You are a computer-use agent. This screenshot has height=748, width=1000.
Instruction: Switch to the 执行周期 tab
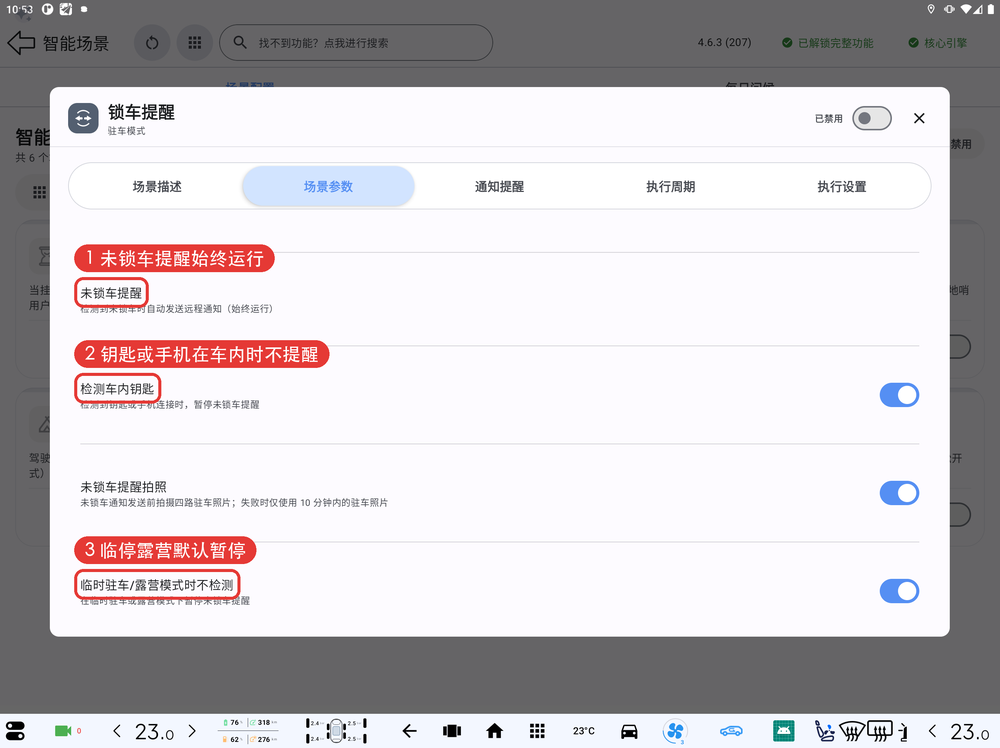click(670, 186)
